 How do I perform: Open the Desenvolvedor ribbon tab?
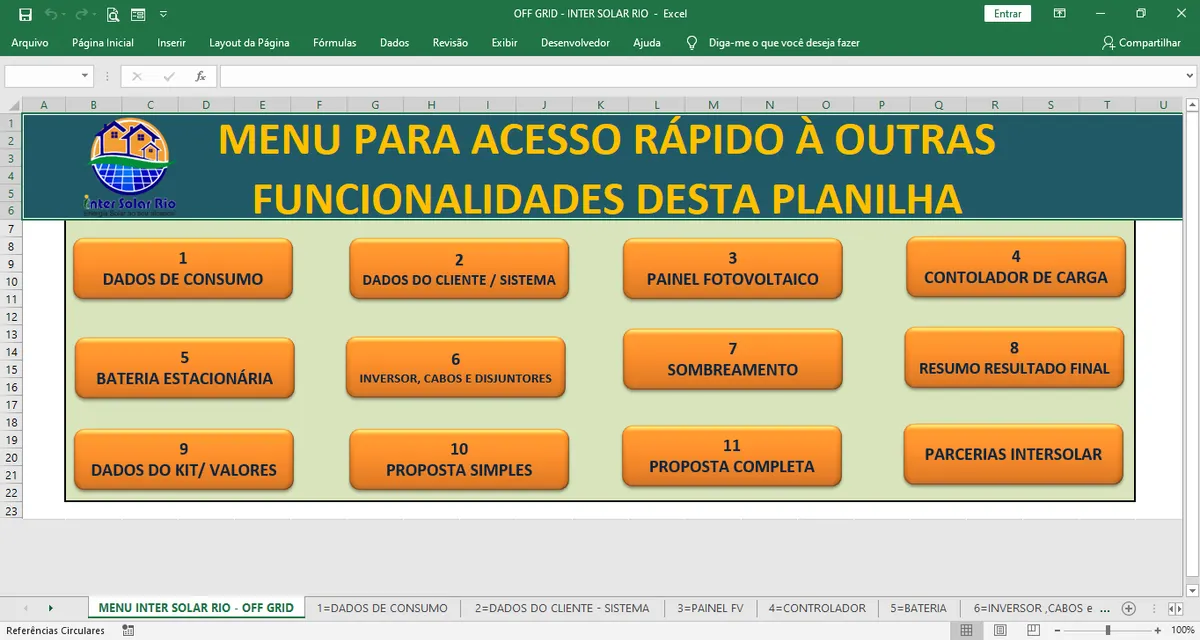point(575,43)
